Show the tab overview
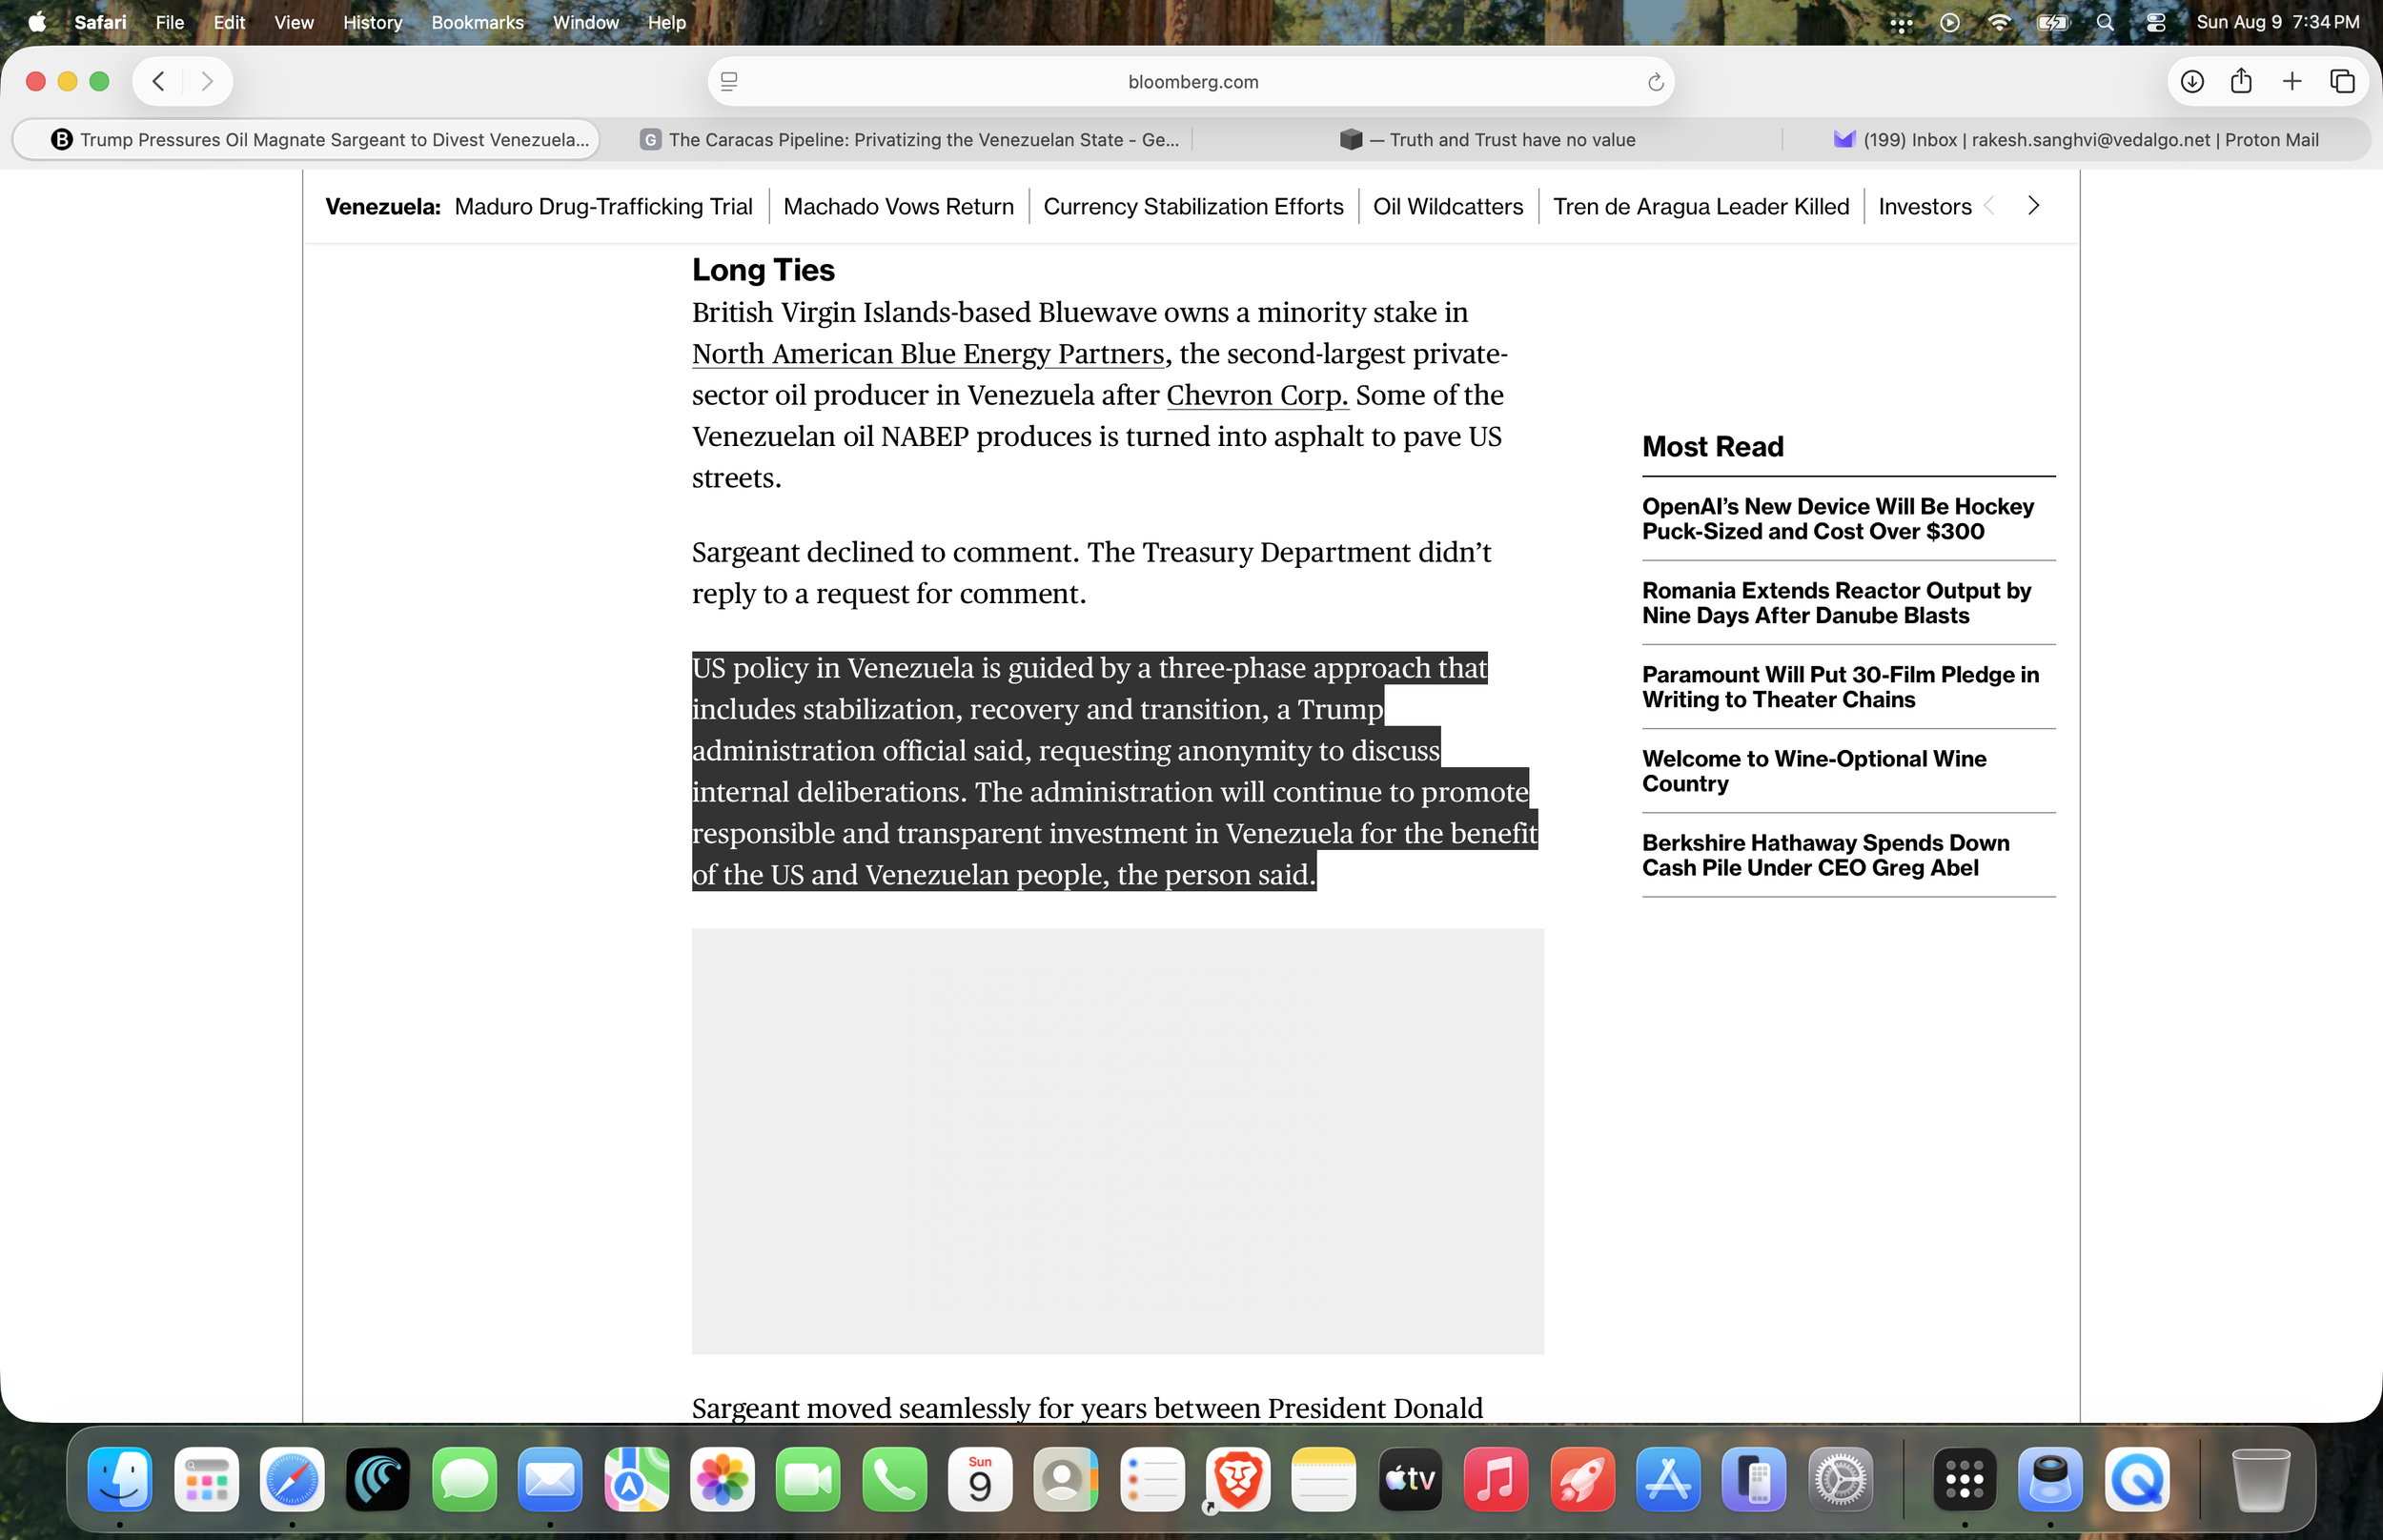This screenshot has width=2383, height=1540. coord(2342,81)
